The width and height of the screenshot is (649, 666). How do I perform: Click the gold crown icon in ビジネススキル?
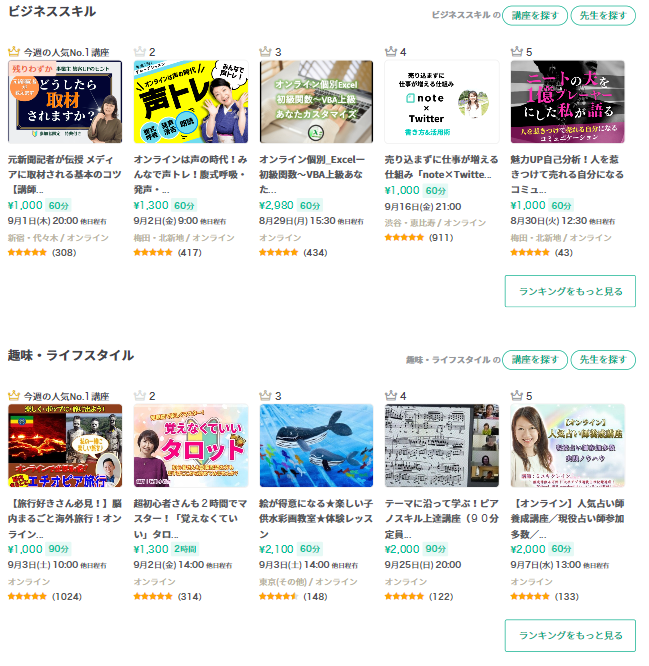(x=14, y=52)
